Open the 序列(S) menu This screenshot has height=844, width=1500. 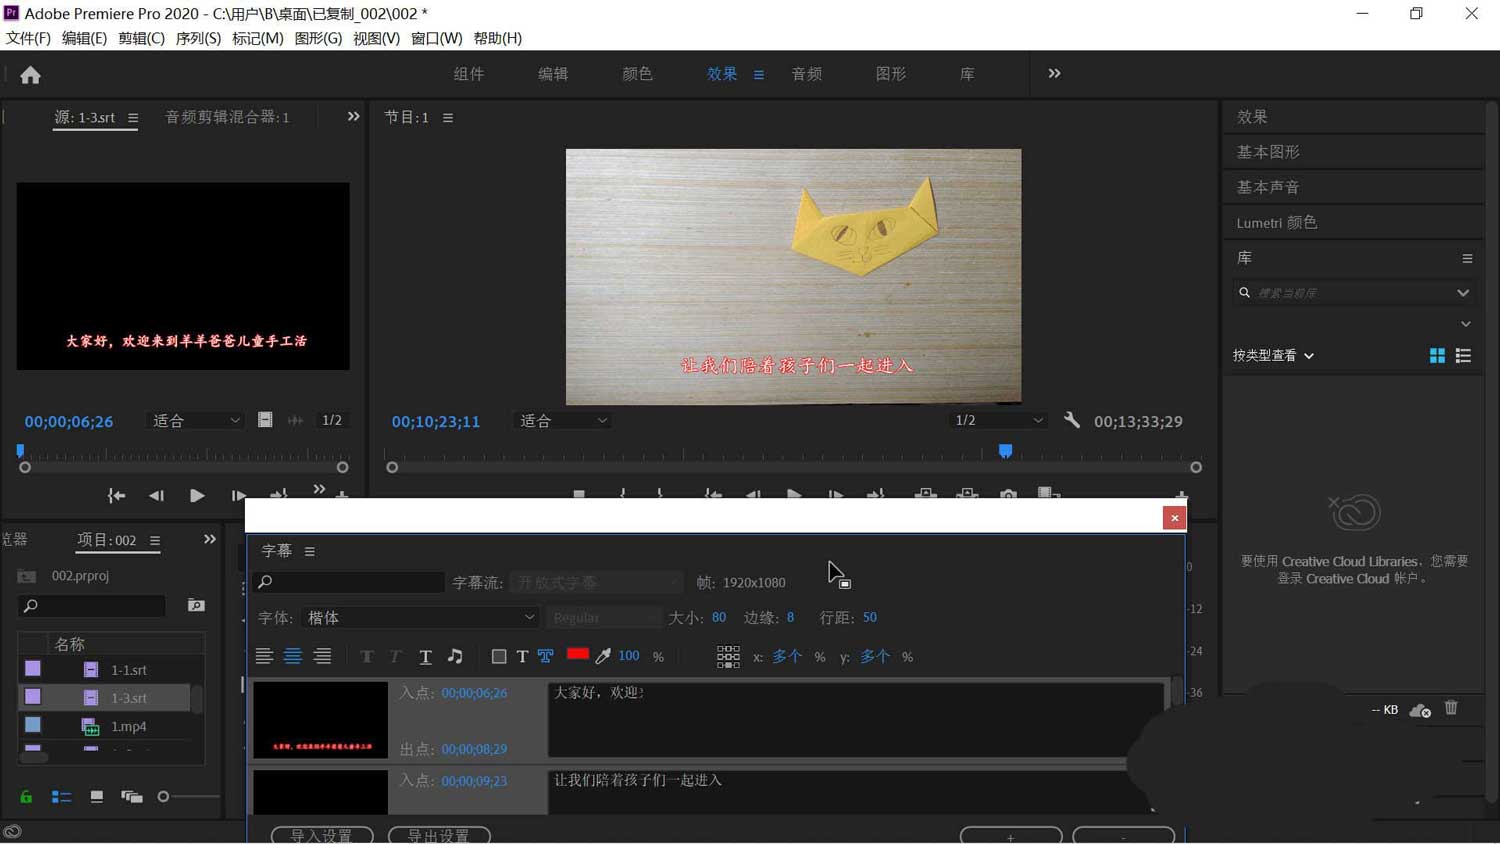tap(198, 38)
